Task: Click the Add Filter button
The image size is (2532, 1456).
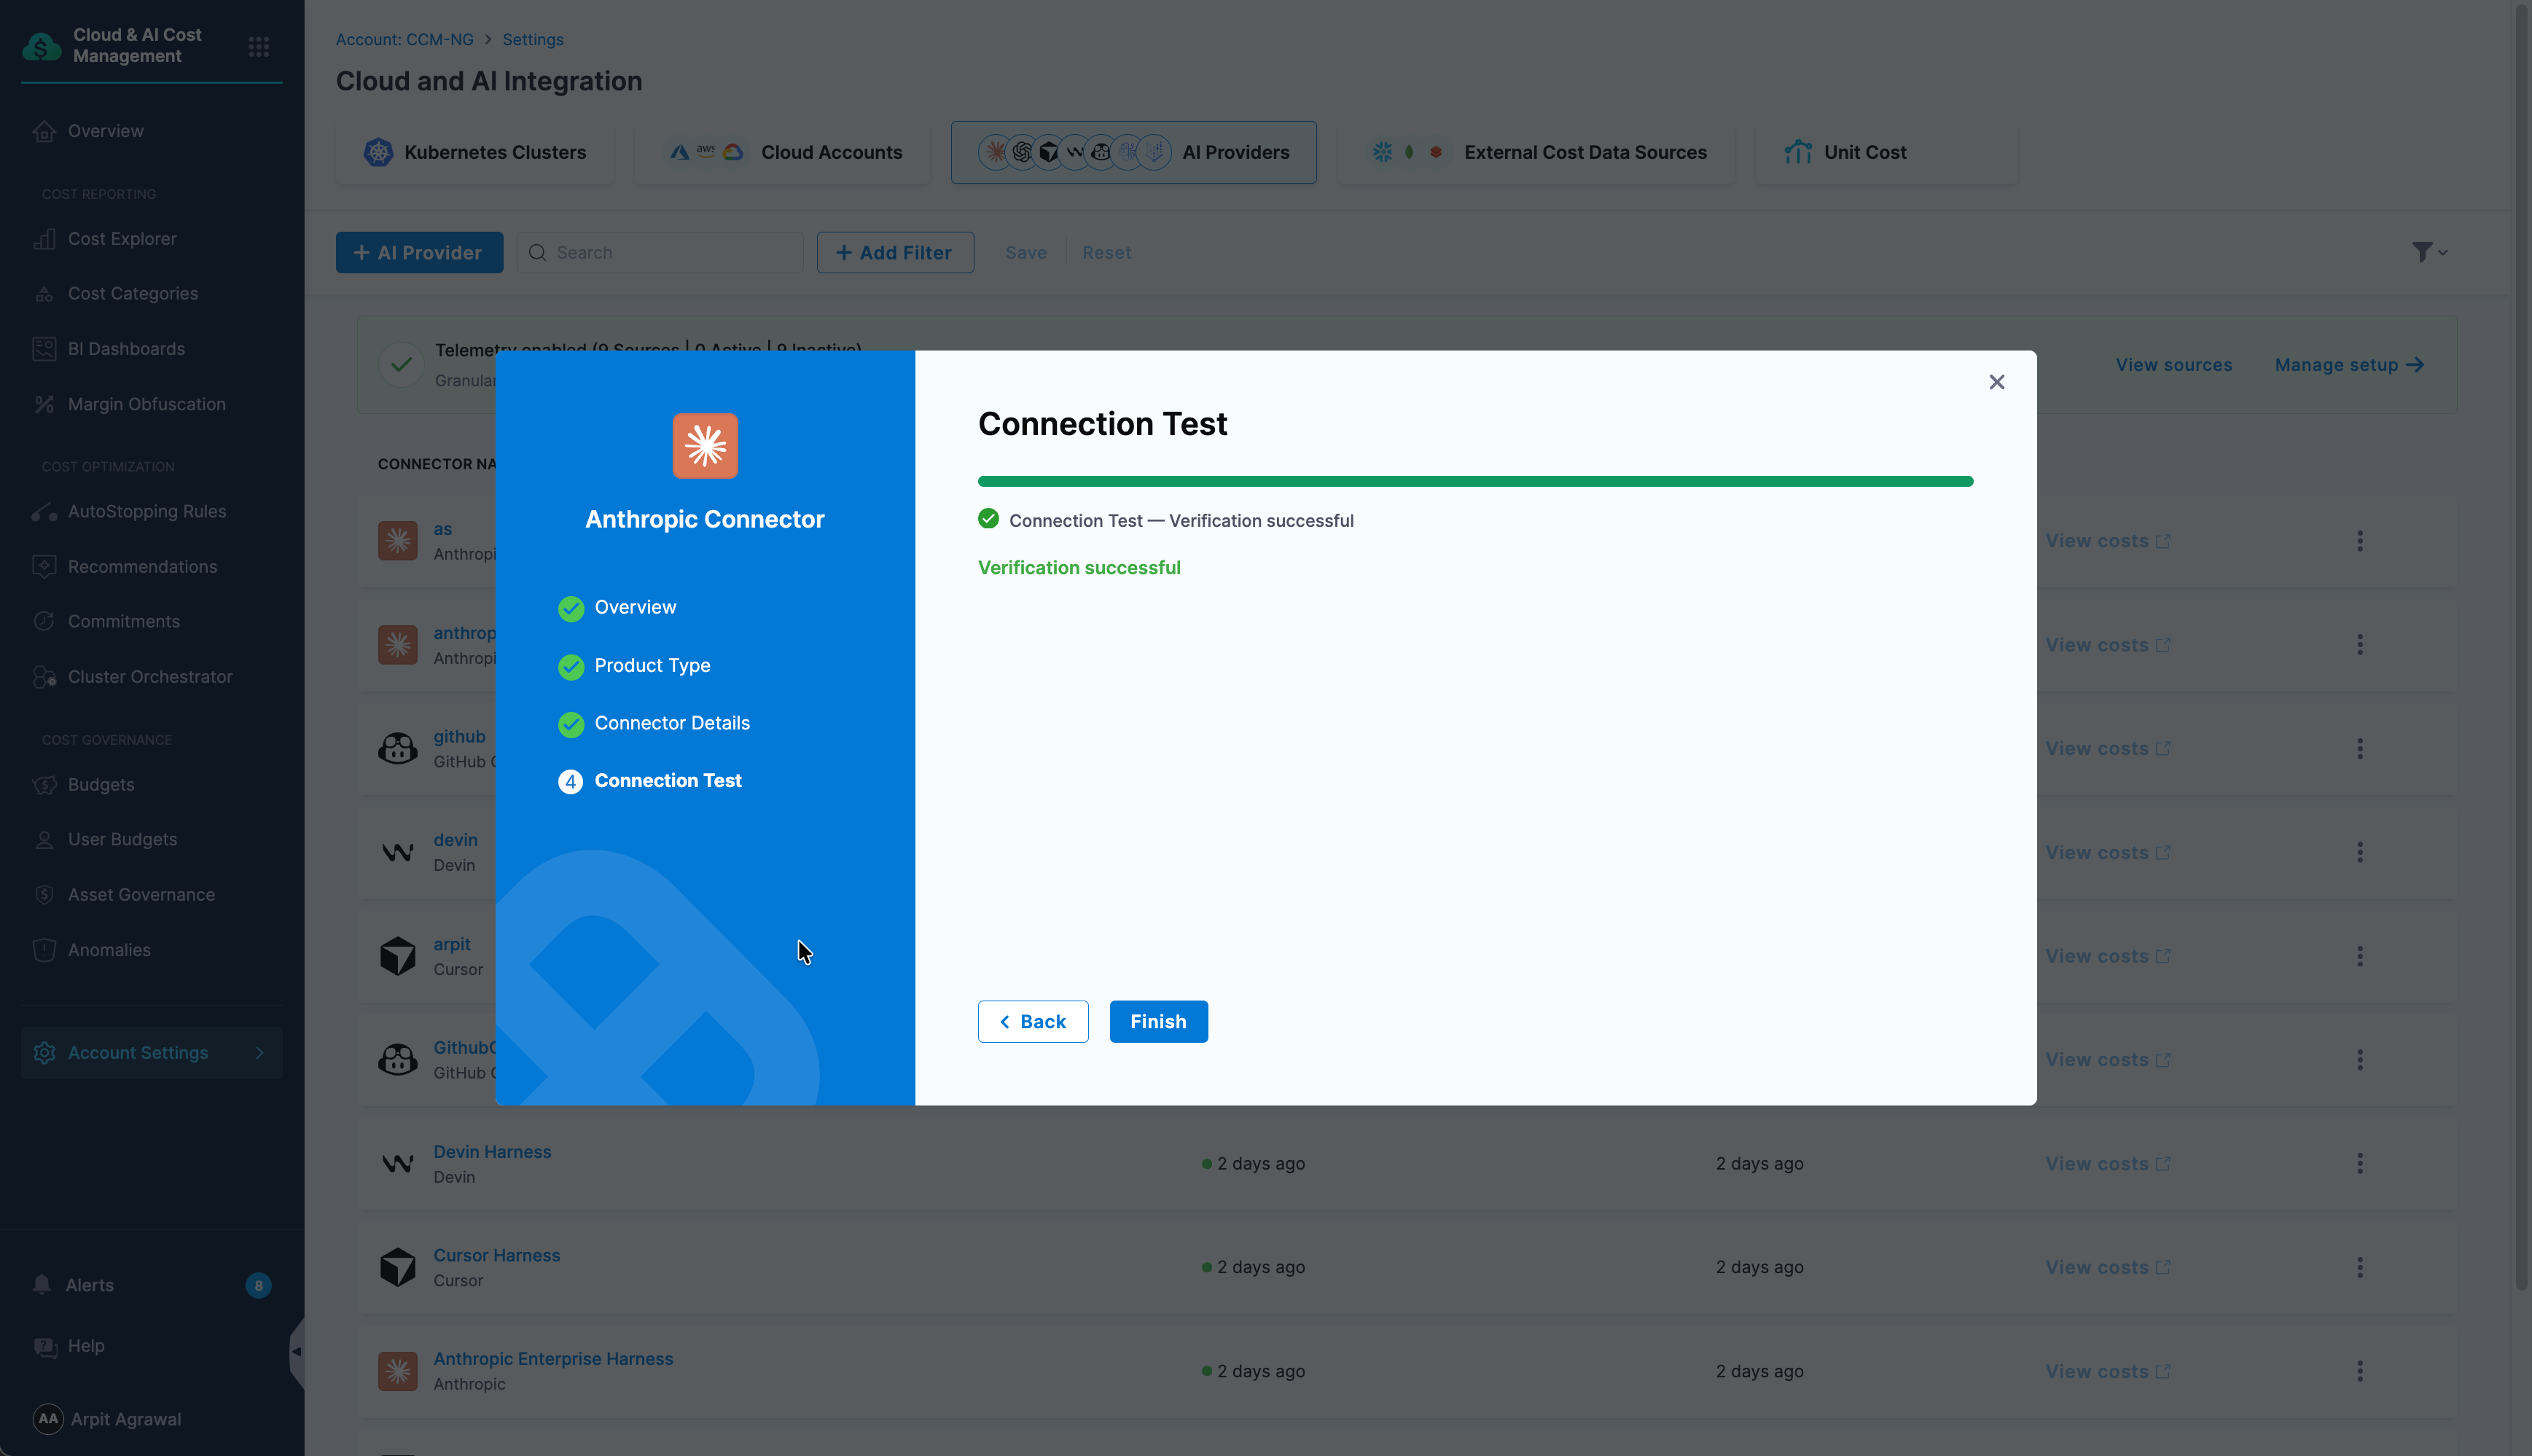Action: (x=895, y=253)
